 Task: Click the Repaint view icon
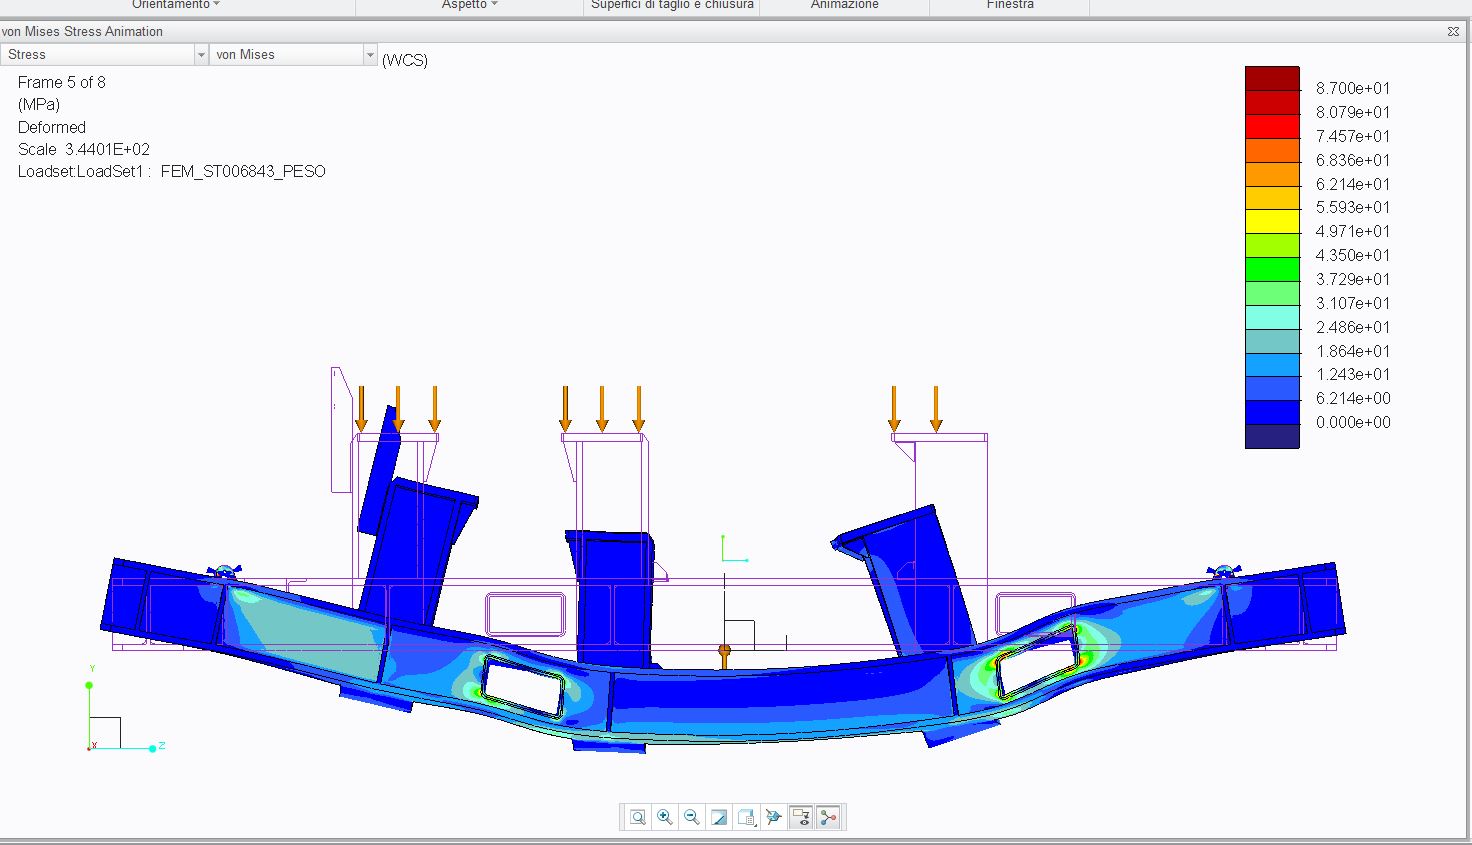pyautogui.click(x=719, y=817)
